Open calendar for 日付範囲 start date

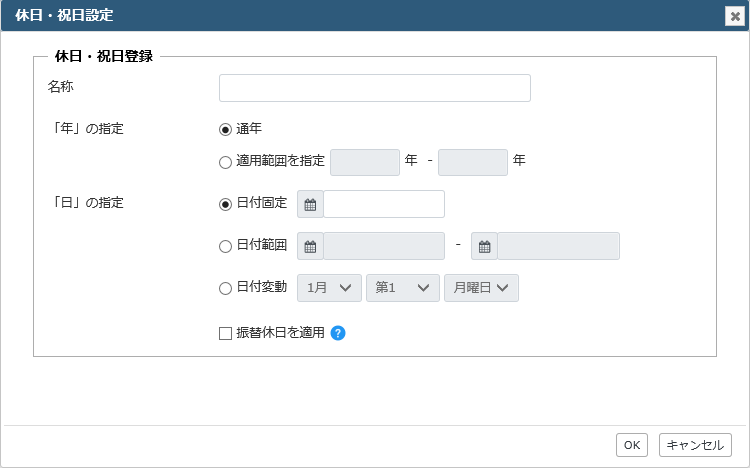(310, 247)
